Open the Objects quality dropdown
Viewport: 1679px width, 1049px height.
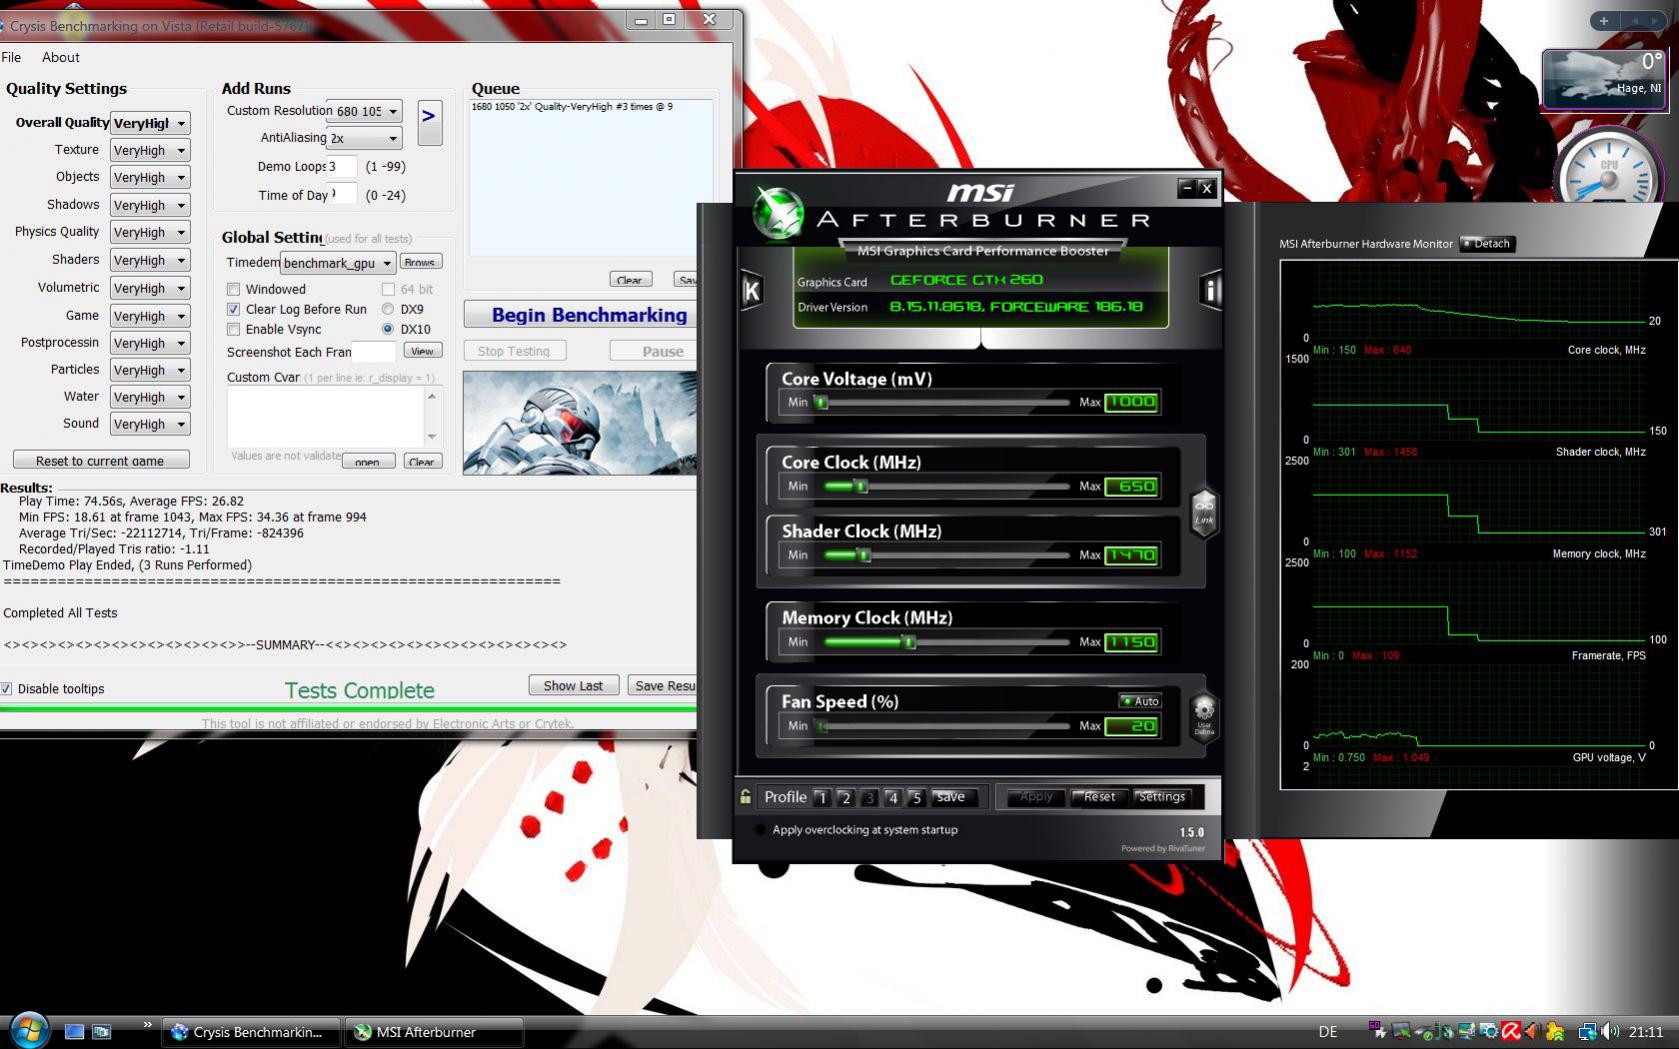point(150,177)
